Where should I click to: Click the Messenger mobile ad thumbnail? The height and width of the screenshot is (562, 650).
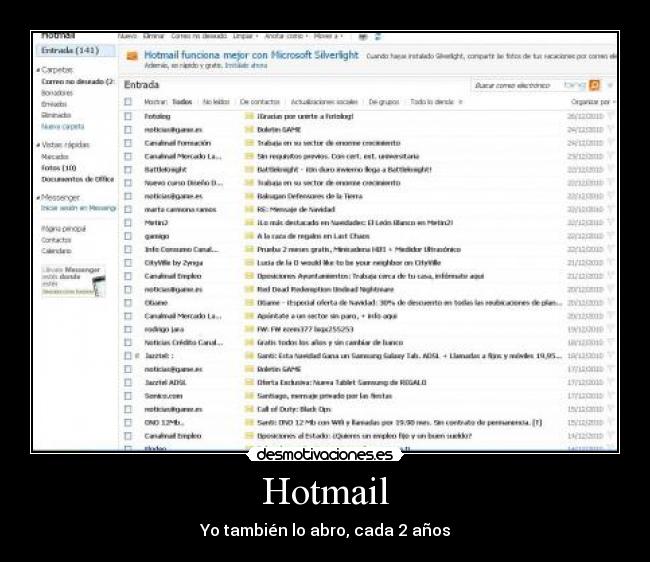73,281
